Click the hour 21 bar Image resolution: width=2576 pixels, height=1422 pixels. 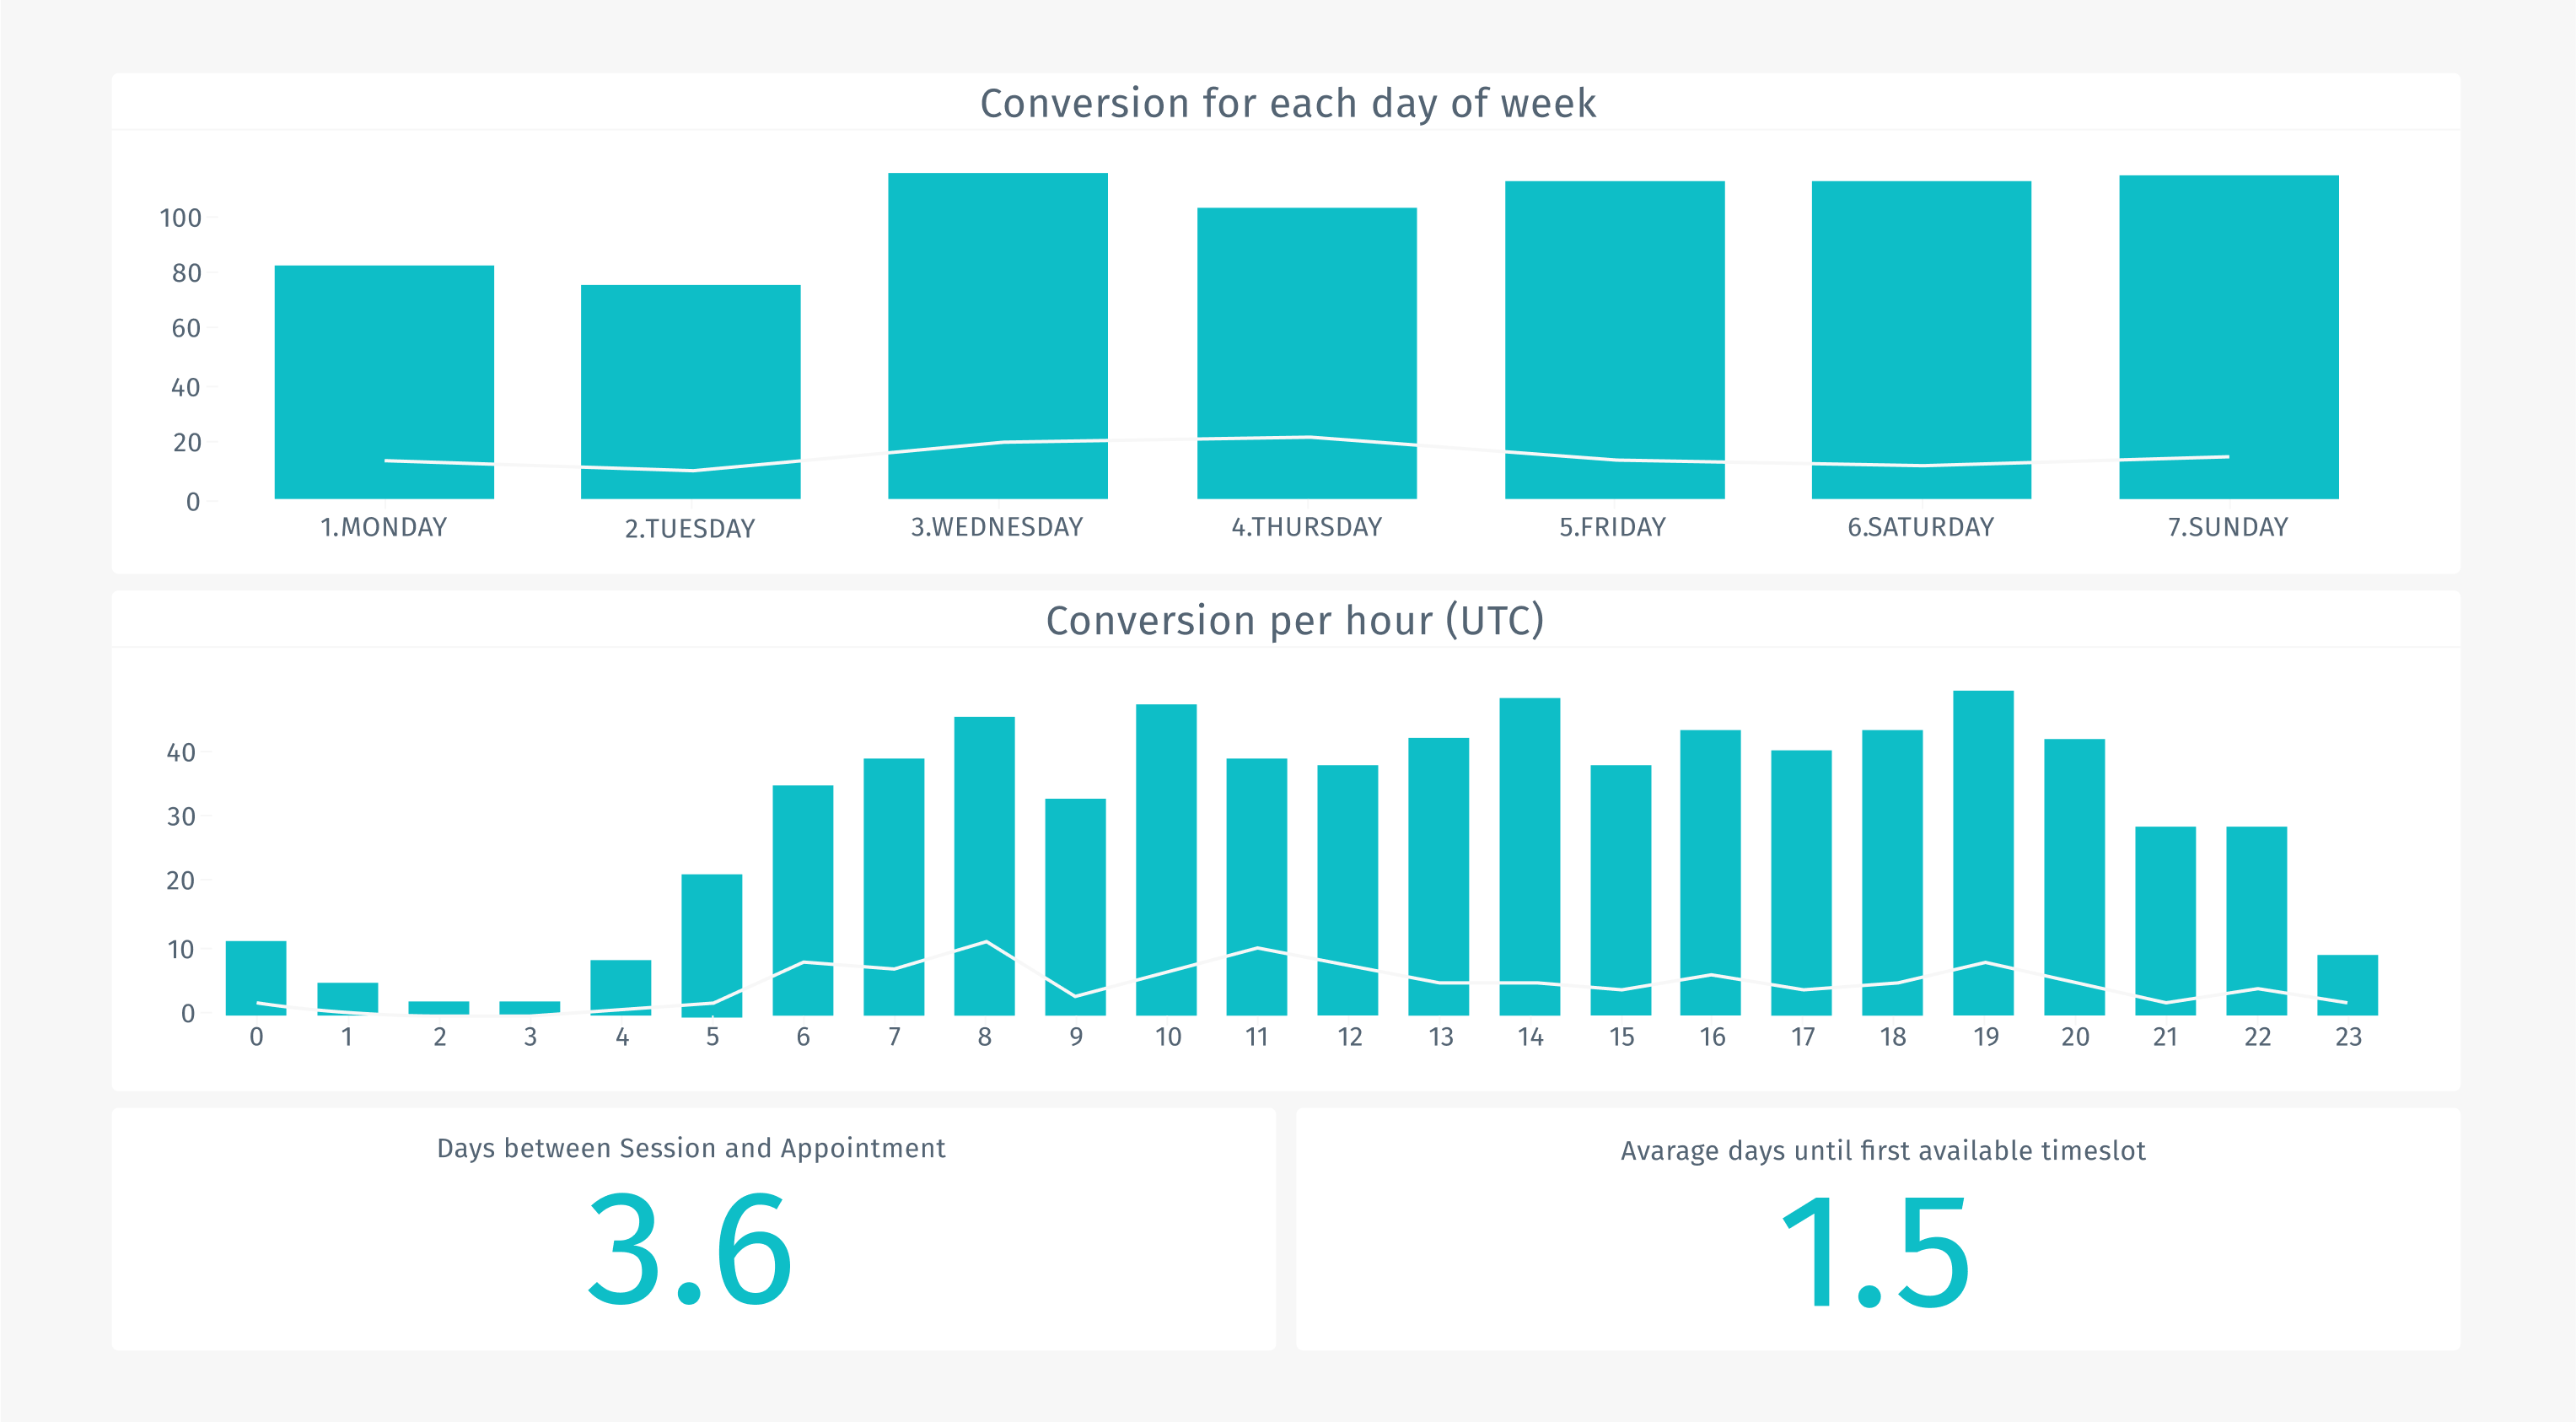click(2166, 921)
